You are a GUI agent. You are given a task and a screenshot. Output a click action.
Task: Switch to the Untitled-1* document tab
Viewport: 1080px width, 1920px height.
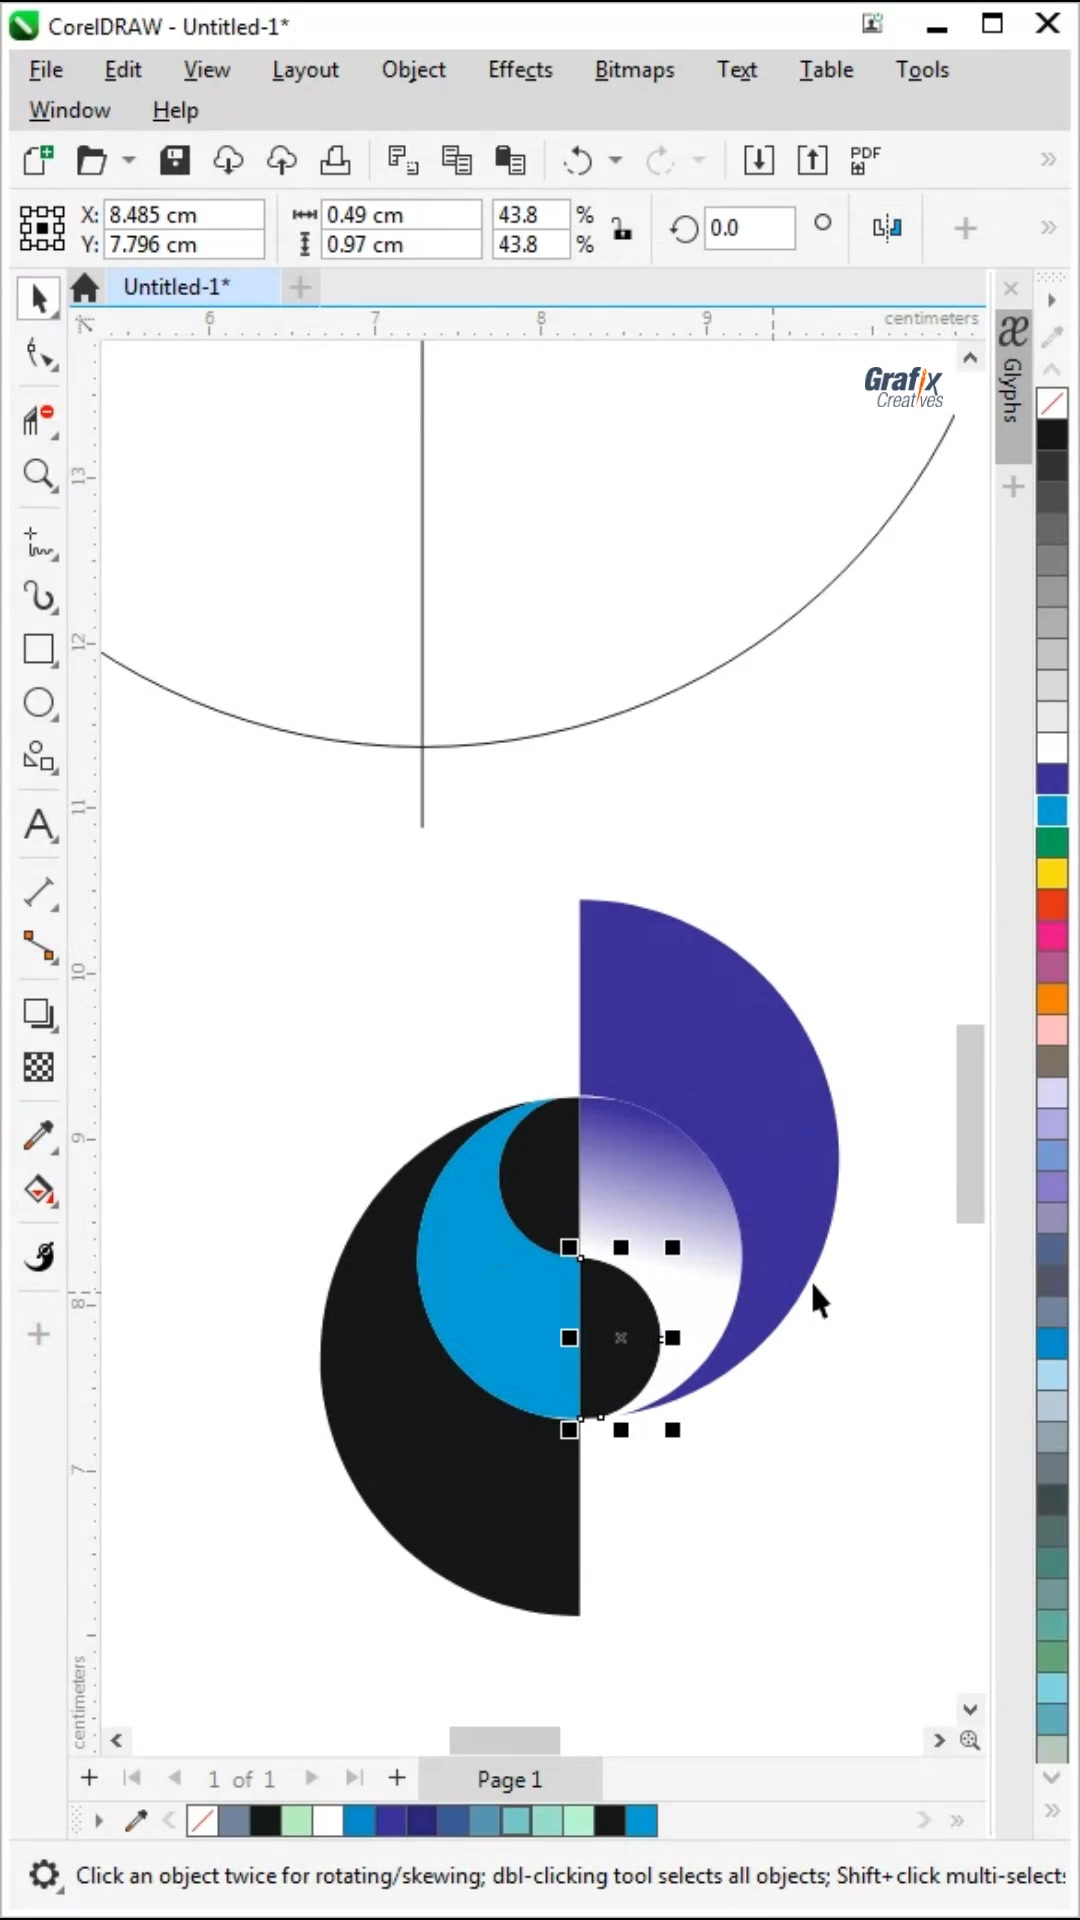point(177,287)
